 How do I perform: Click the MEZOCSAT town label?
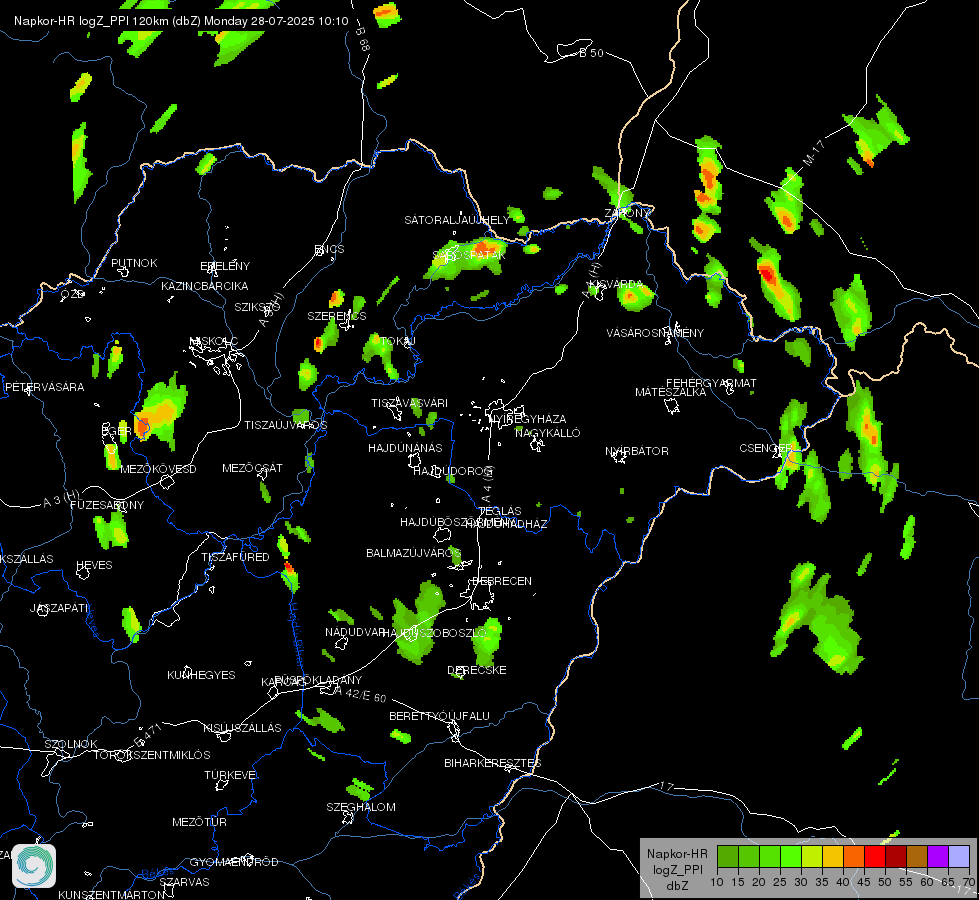coord(252,468)
